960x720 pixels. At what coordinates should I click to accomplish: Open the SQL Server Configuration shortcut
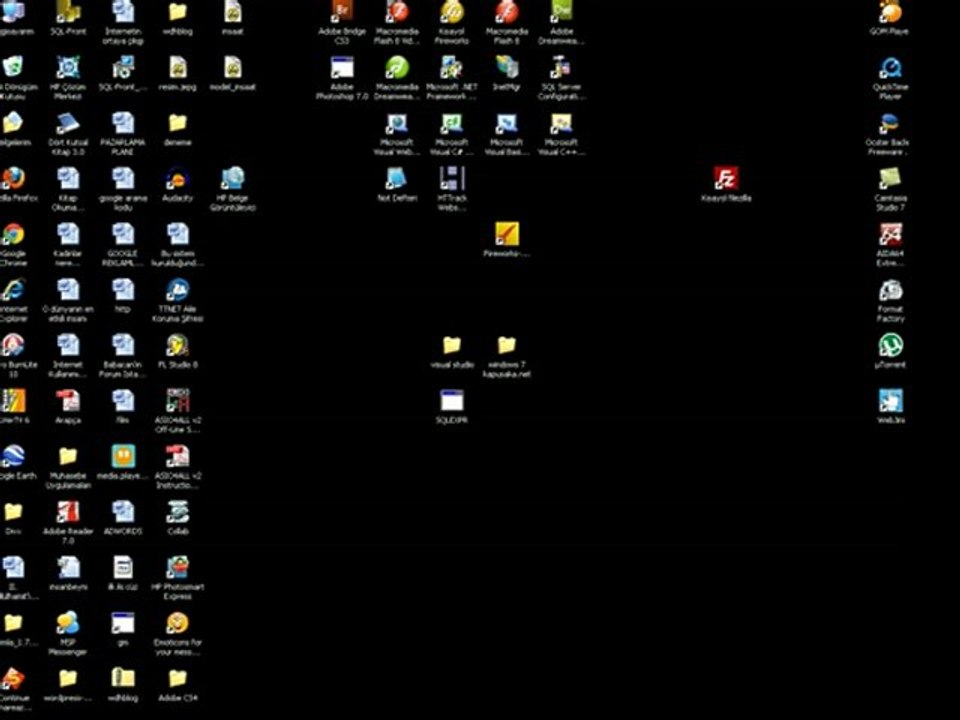(x=561, y=67)
